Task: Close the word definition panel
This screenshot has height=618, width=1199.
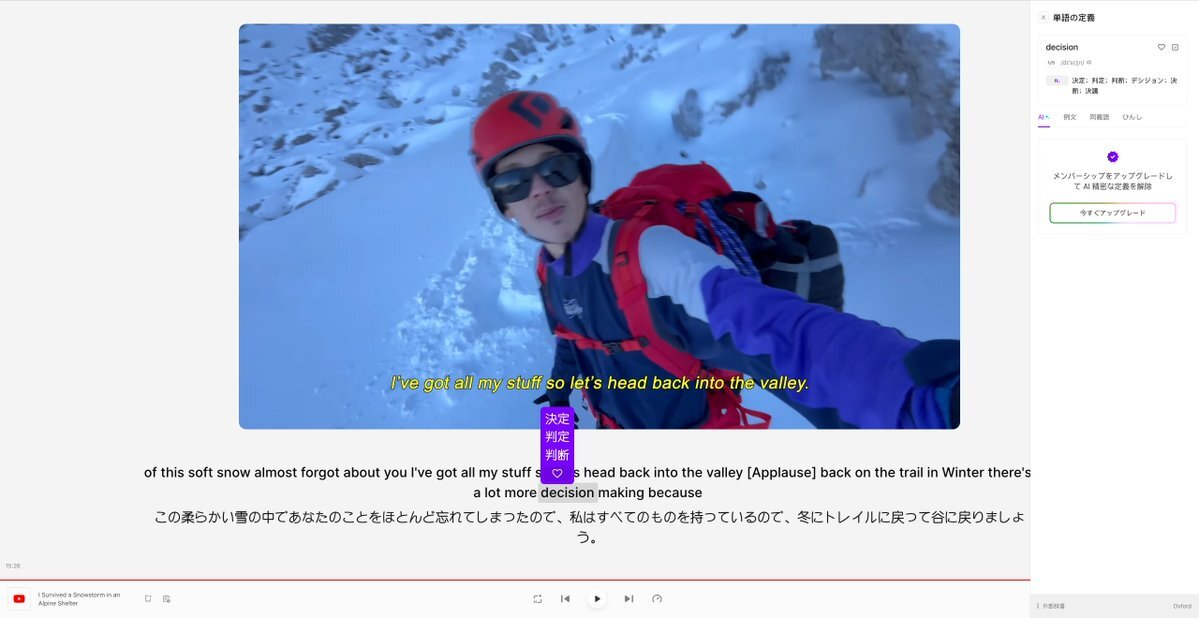Action: pos(1043,18)
